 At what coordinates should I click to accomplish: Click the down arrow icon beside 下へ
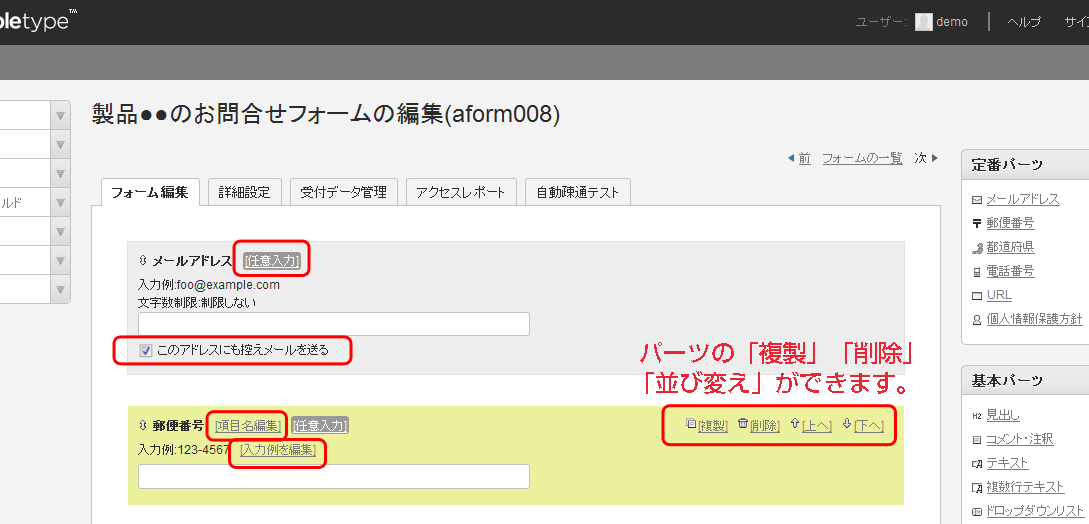(x=847, y=424)
